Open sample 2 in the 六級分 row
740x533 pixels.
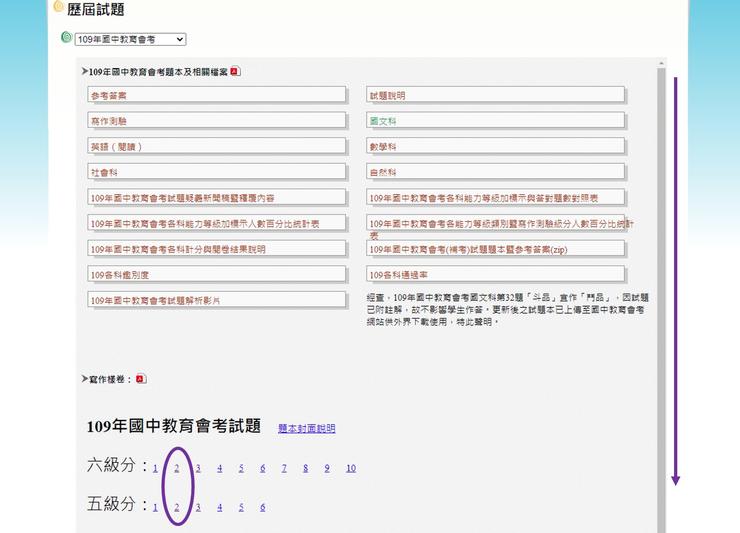(x=177, y=468)
